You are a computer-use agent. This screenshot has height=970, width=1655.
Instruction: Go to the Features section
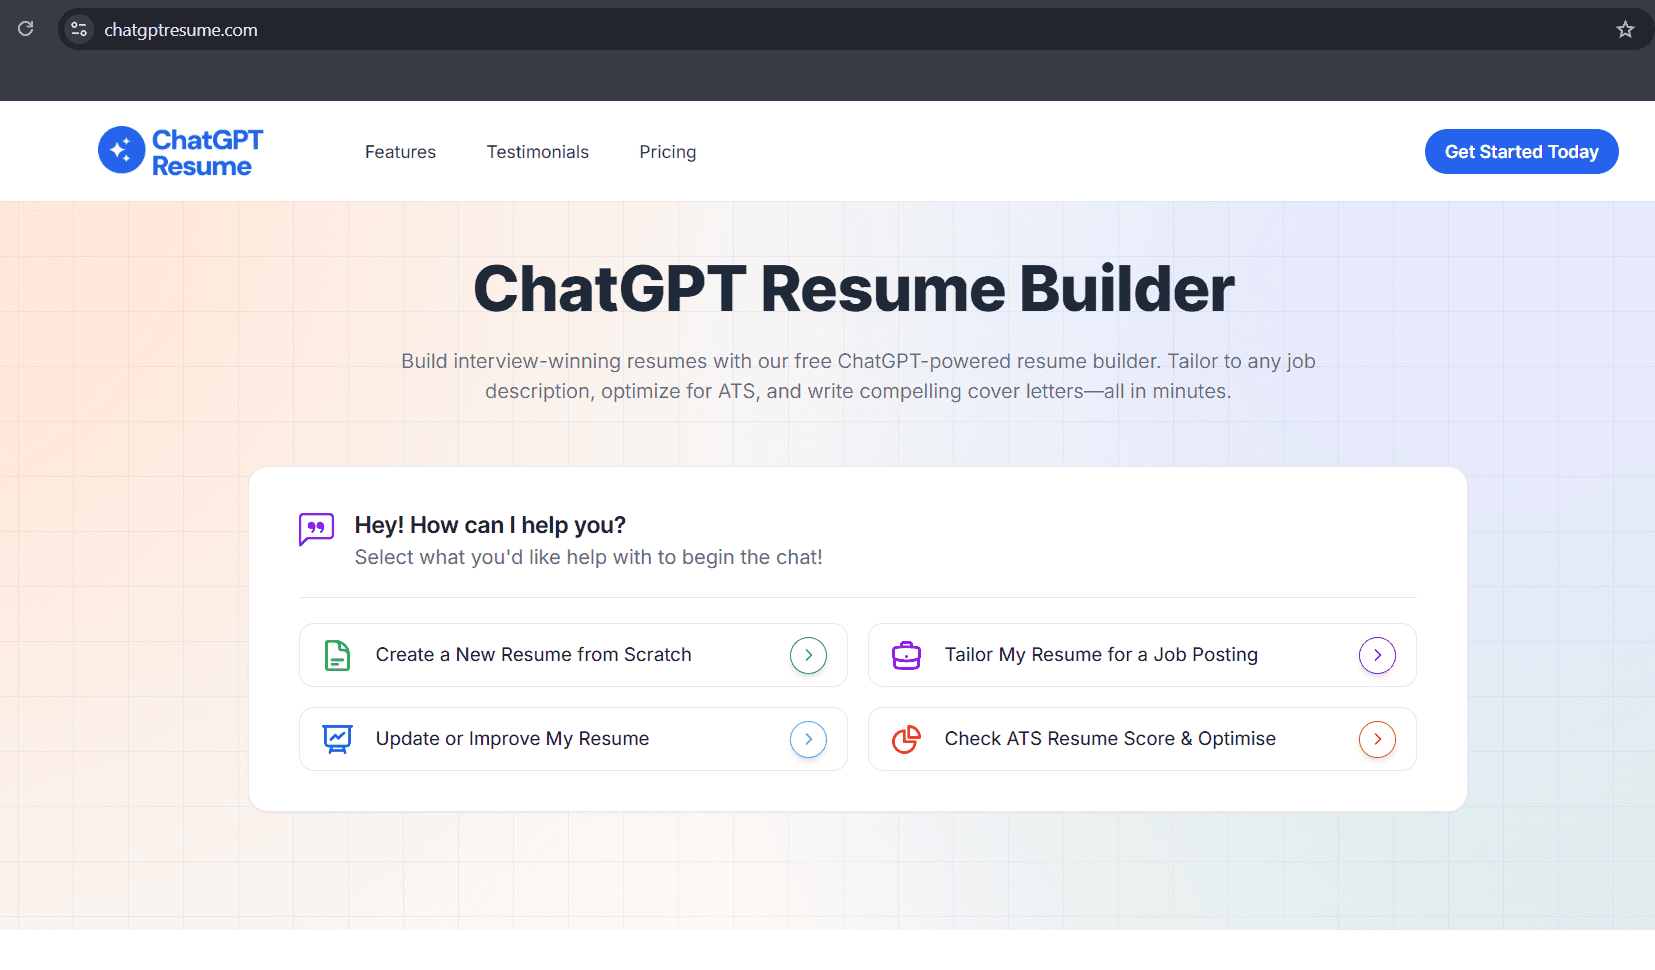click(x=400, y=152)
